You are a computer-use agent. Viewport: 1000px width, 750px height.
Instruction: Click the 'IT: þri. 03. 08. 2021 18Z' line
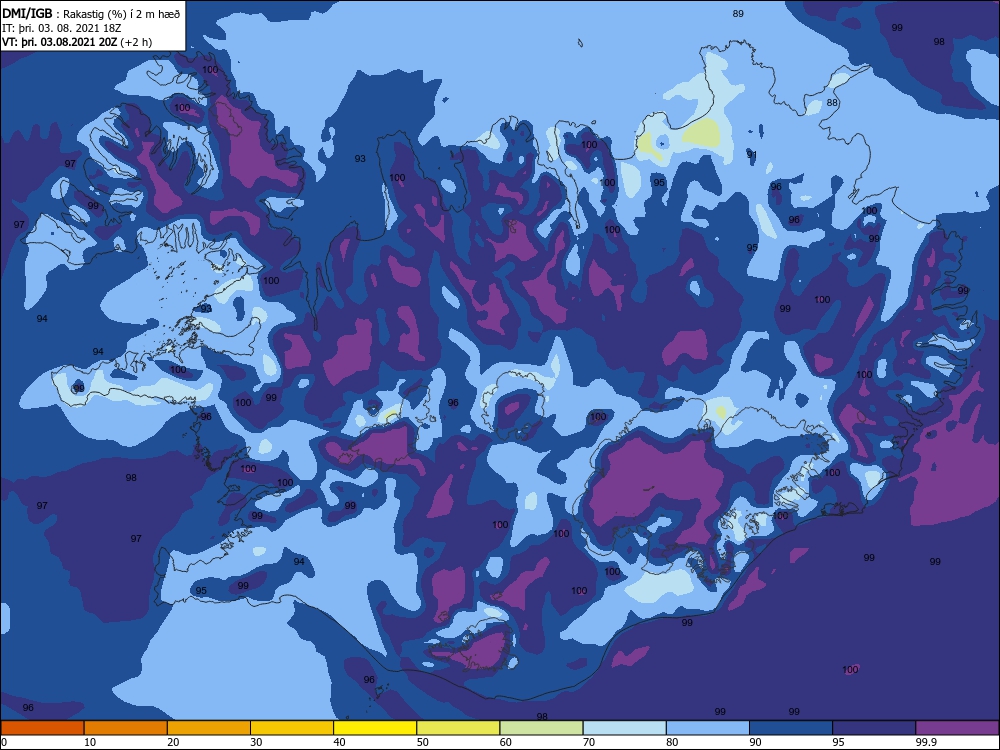(x=62, y=28)
